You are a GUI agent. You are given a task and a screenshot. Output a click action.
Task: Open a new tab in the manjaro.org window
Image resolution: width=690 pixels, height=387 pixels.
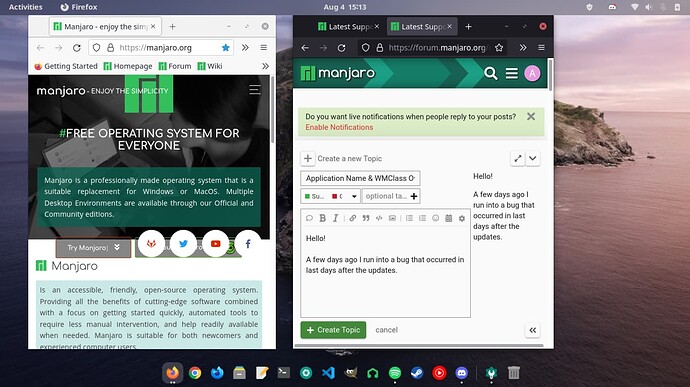click(172, 26)
